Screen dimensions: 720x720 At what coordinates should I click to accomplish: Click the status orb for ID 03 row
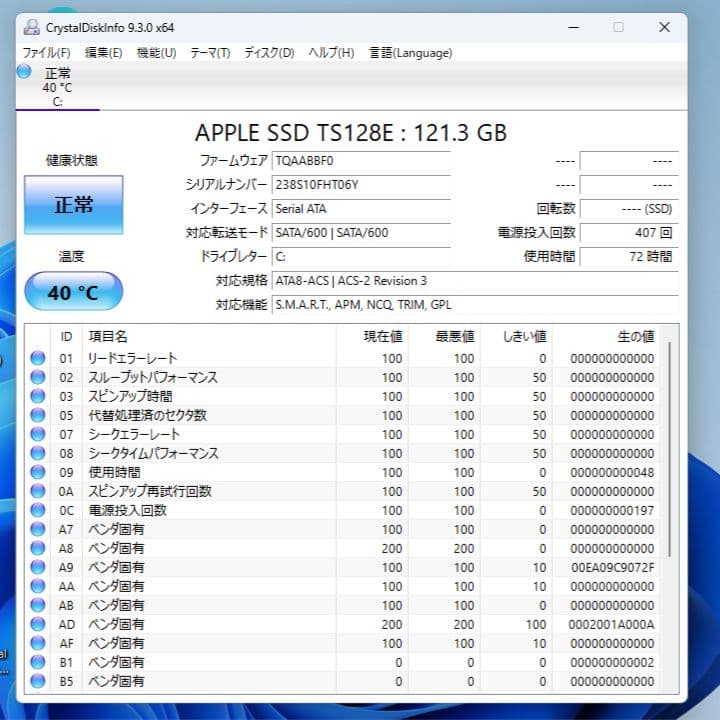point(38,396)
